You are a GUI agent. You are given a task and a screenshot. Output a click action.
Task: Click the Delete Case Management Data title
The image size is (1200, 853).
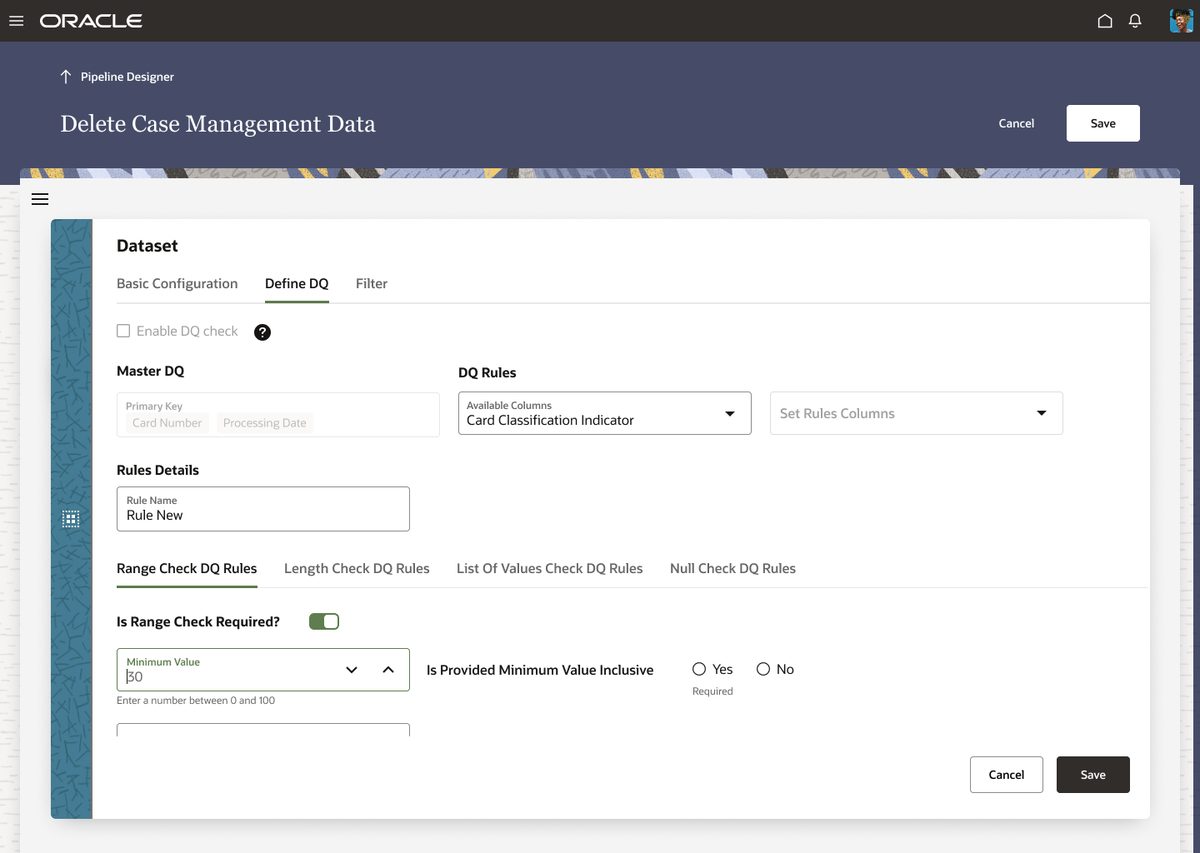[x=218, y=124]
